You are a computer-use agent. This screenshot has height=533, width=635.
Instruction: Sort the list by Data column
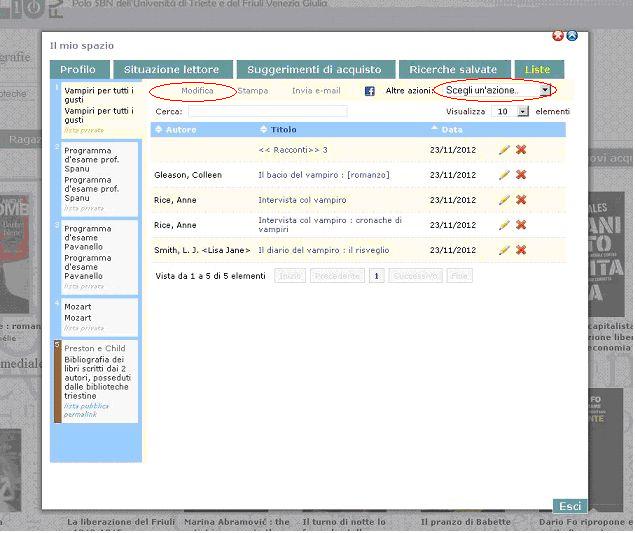[452, 130]
